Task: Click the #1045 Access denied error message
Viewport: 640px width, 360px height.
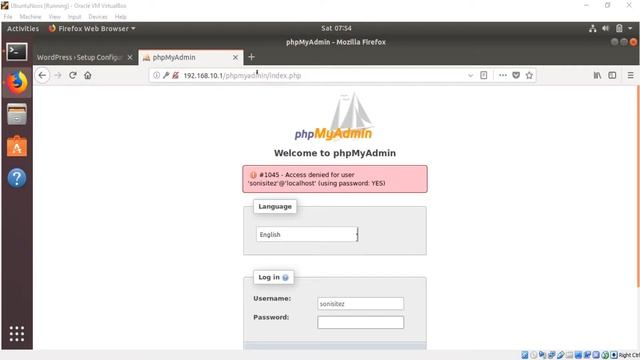Action: click(x=335, y=179)
